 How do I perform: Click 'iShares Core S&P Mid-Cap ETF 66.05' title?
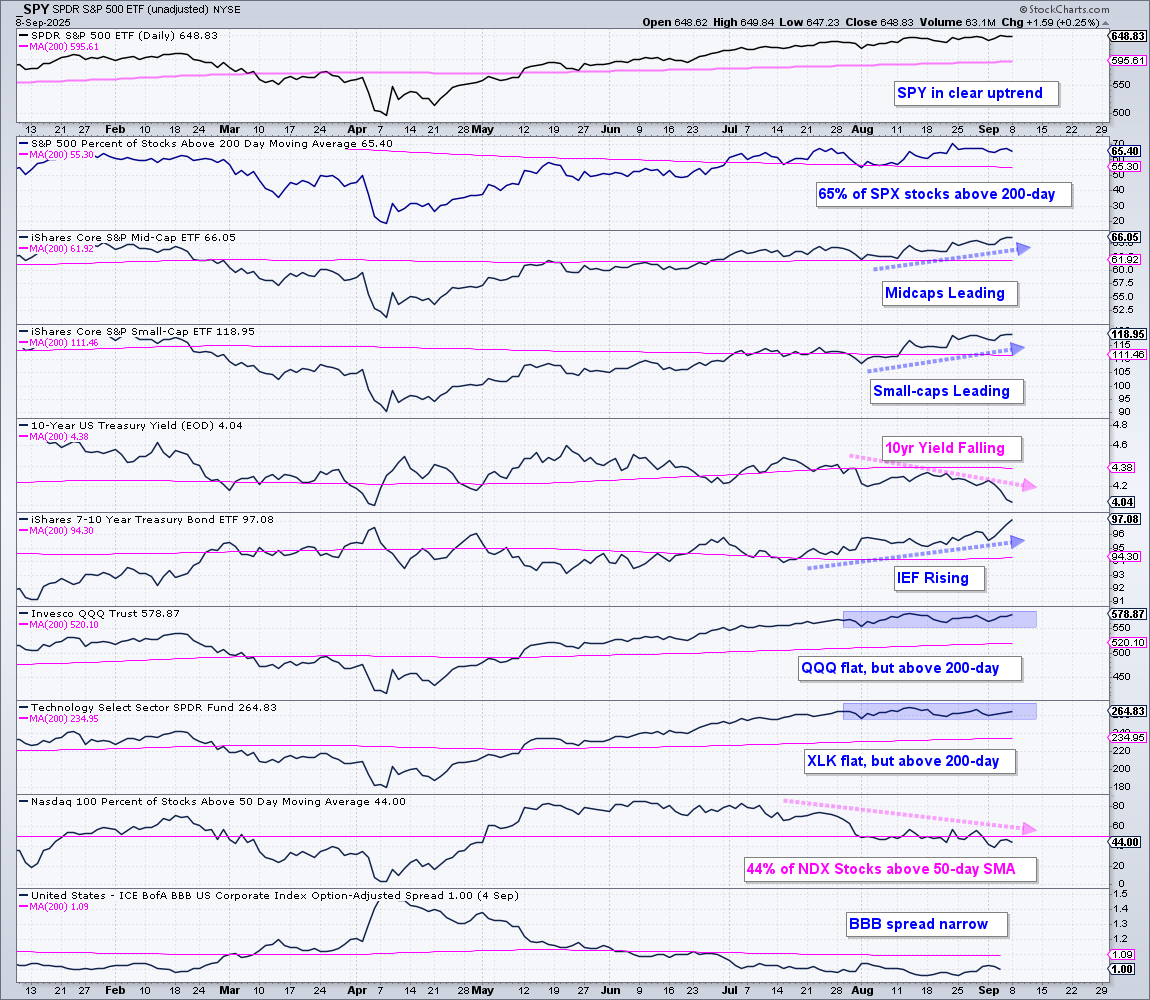tap(133, 238)
